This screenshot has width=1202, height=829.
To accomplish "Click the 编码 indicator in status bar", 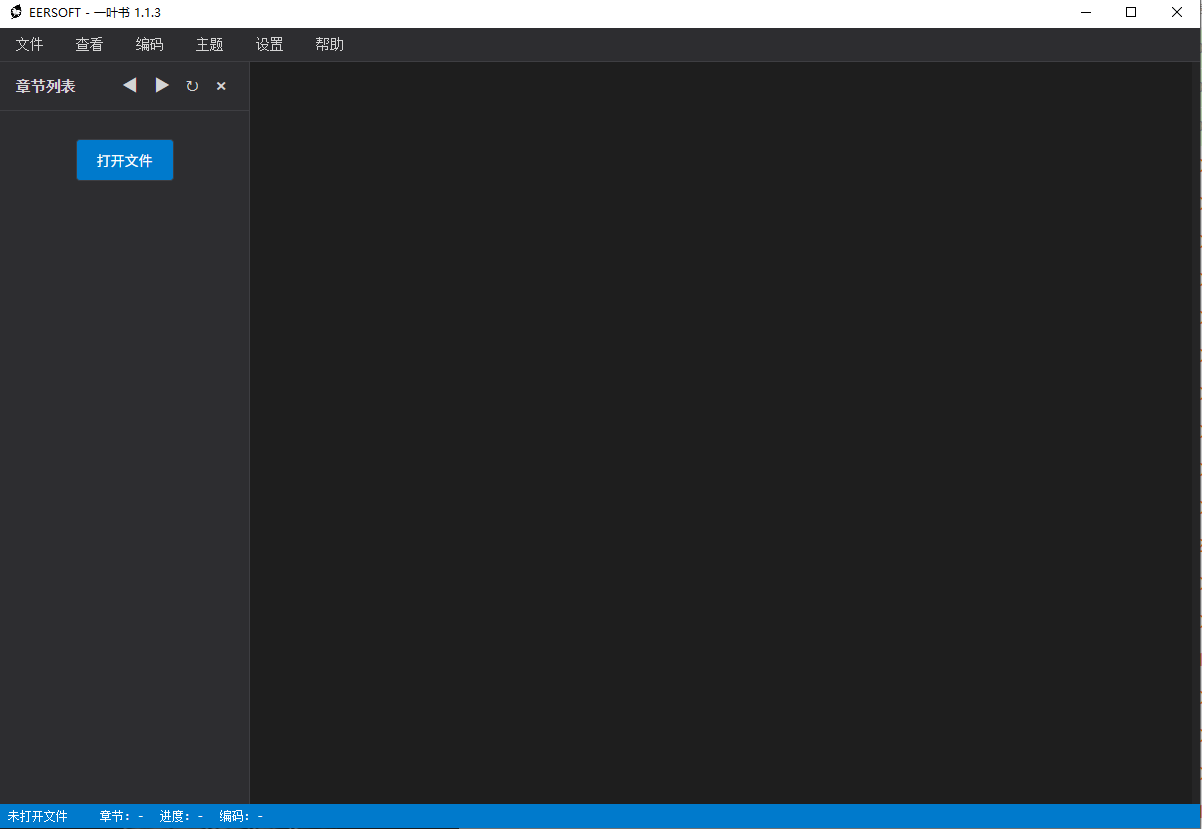I will coord(241,816).
